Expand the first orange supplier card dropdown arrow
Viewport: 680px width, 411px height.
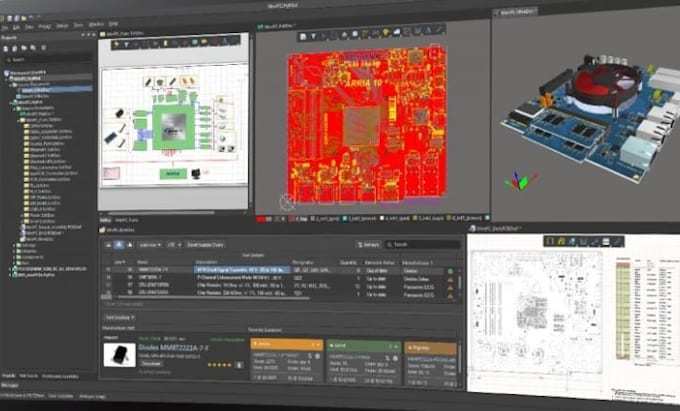pyautogui.click(x=318, y=345)
